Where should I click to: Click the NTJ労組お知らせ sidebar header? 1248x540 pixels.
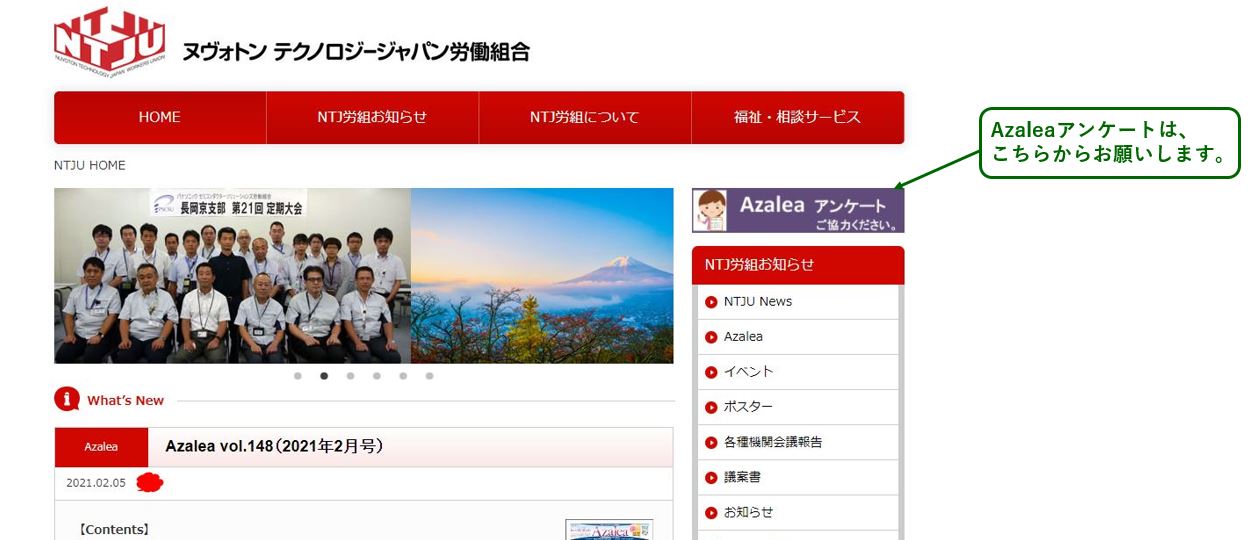click(x=798, y=265)
